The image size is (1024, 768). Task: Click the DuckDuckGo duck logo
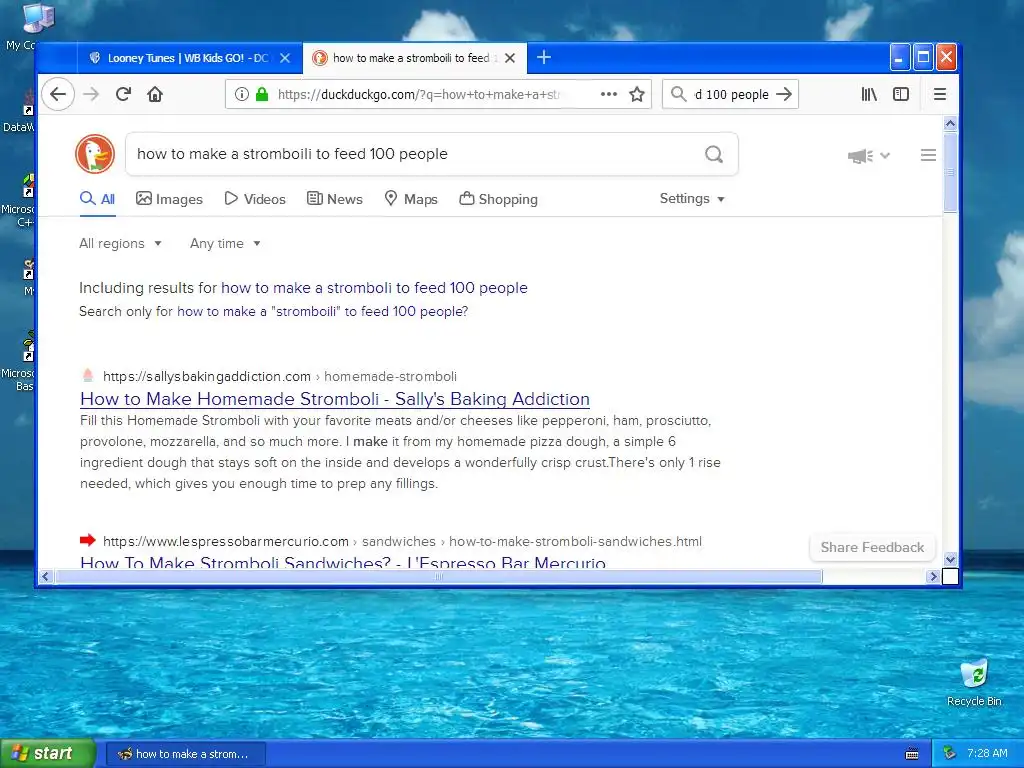click(x=95, y=154)
